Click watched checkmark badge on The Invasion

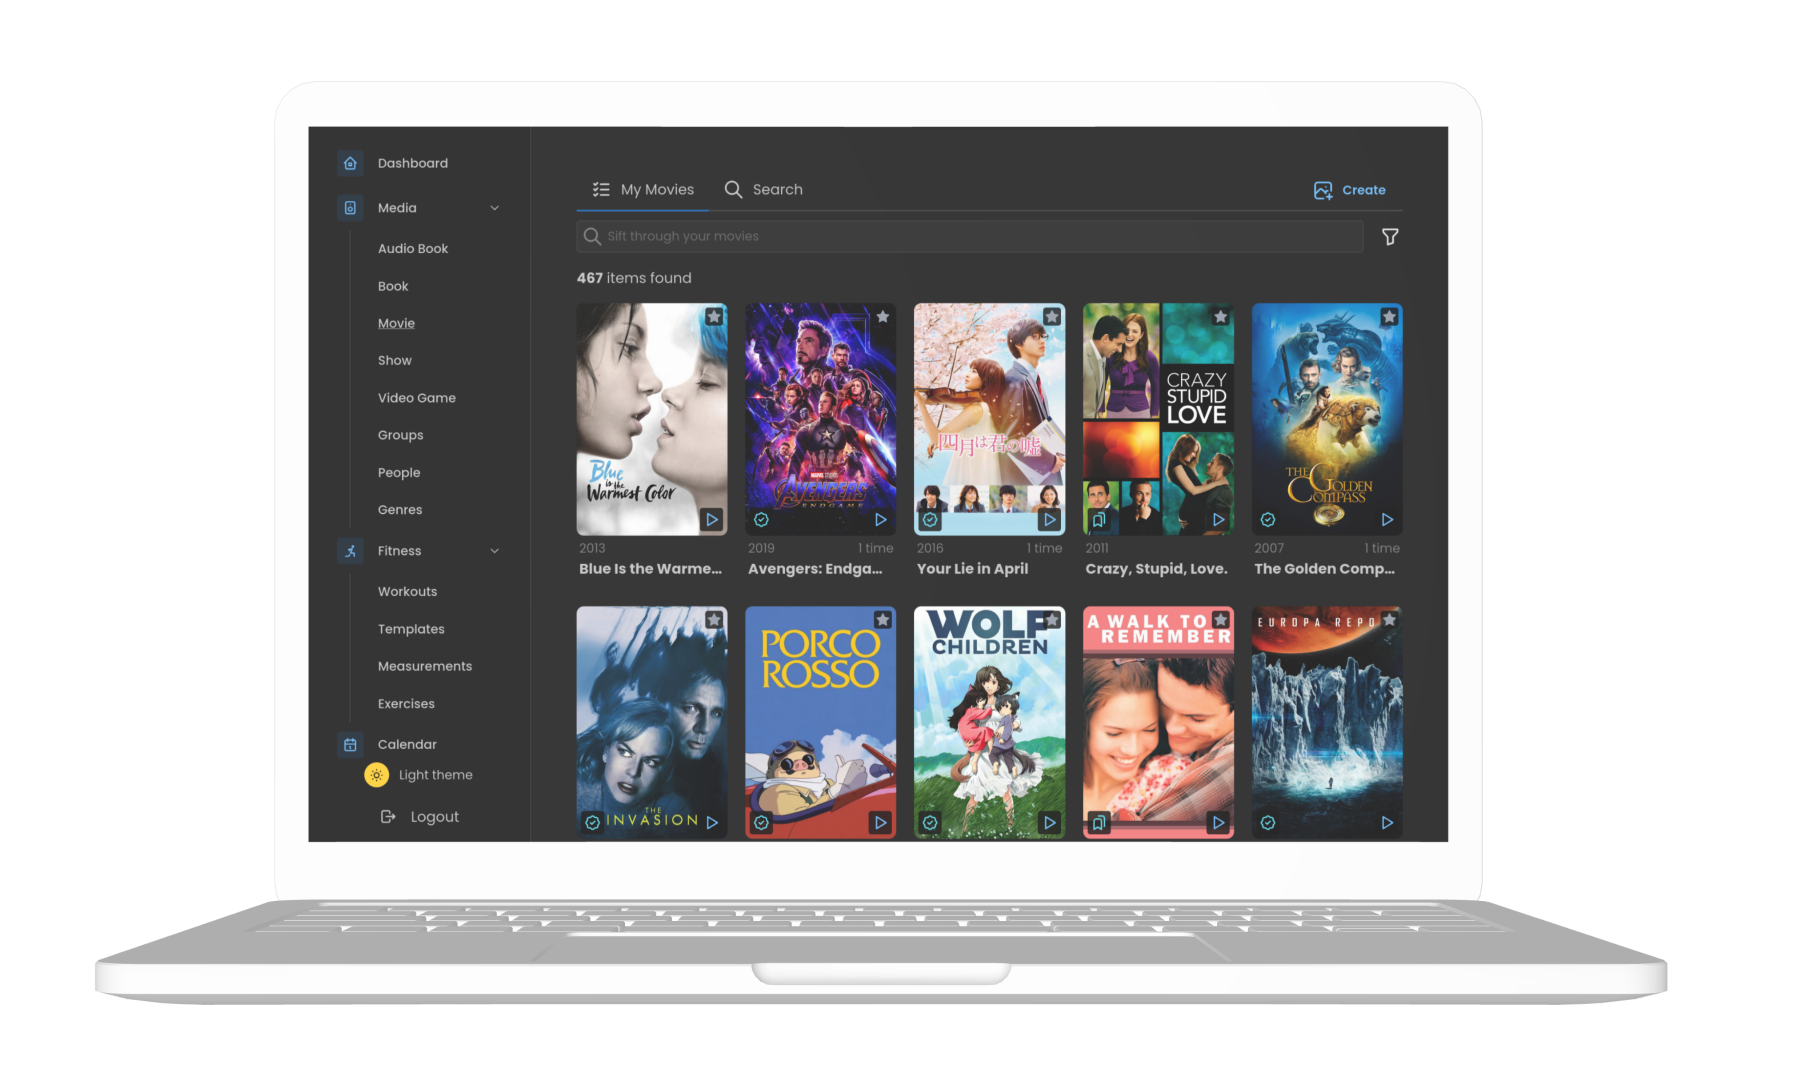[593, 823]
